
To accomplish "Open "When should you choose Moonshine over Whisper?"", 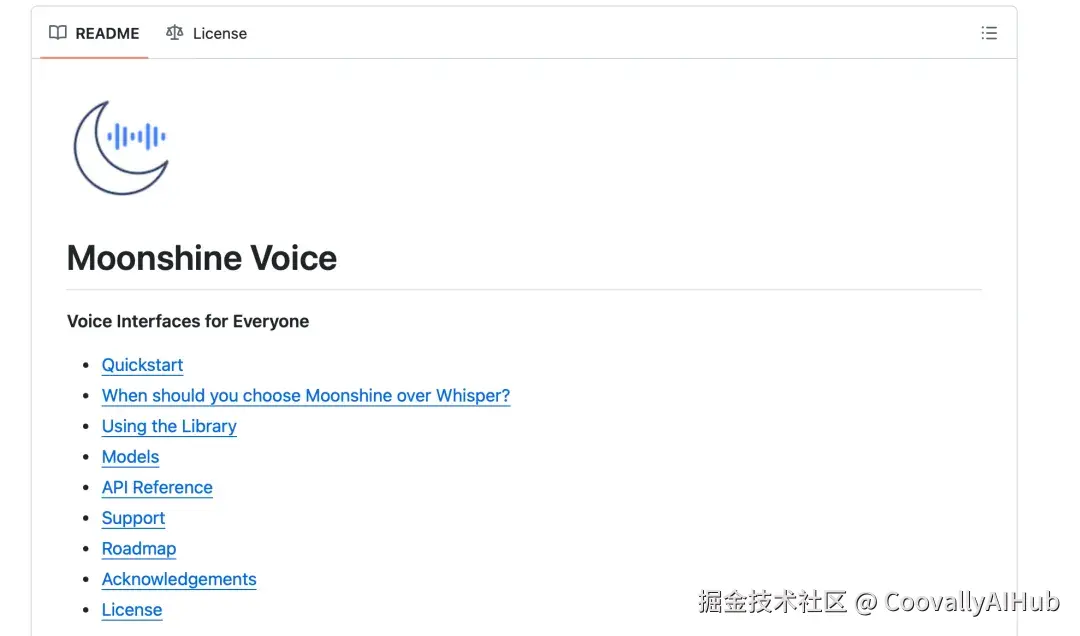I will tap(305, 396).
